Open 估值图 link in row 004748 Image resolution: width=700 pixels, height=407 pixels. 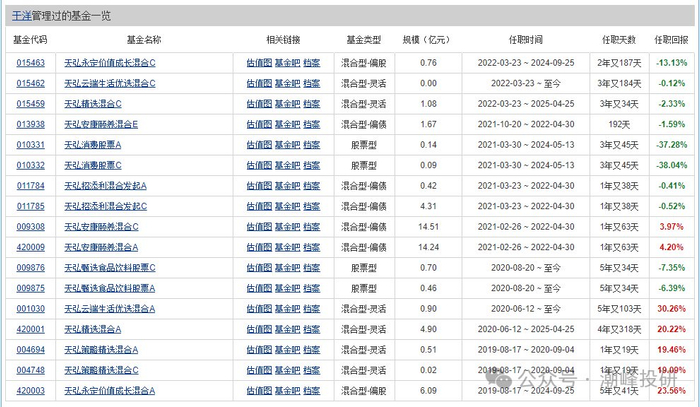tap(259, 370)
